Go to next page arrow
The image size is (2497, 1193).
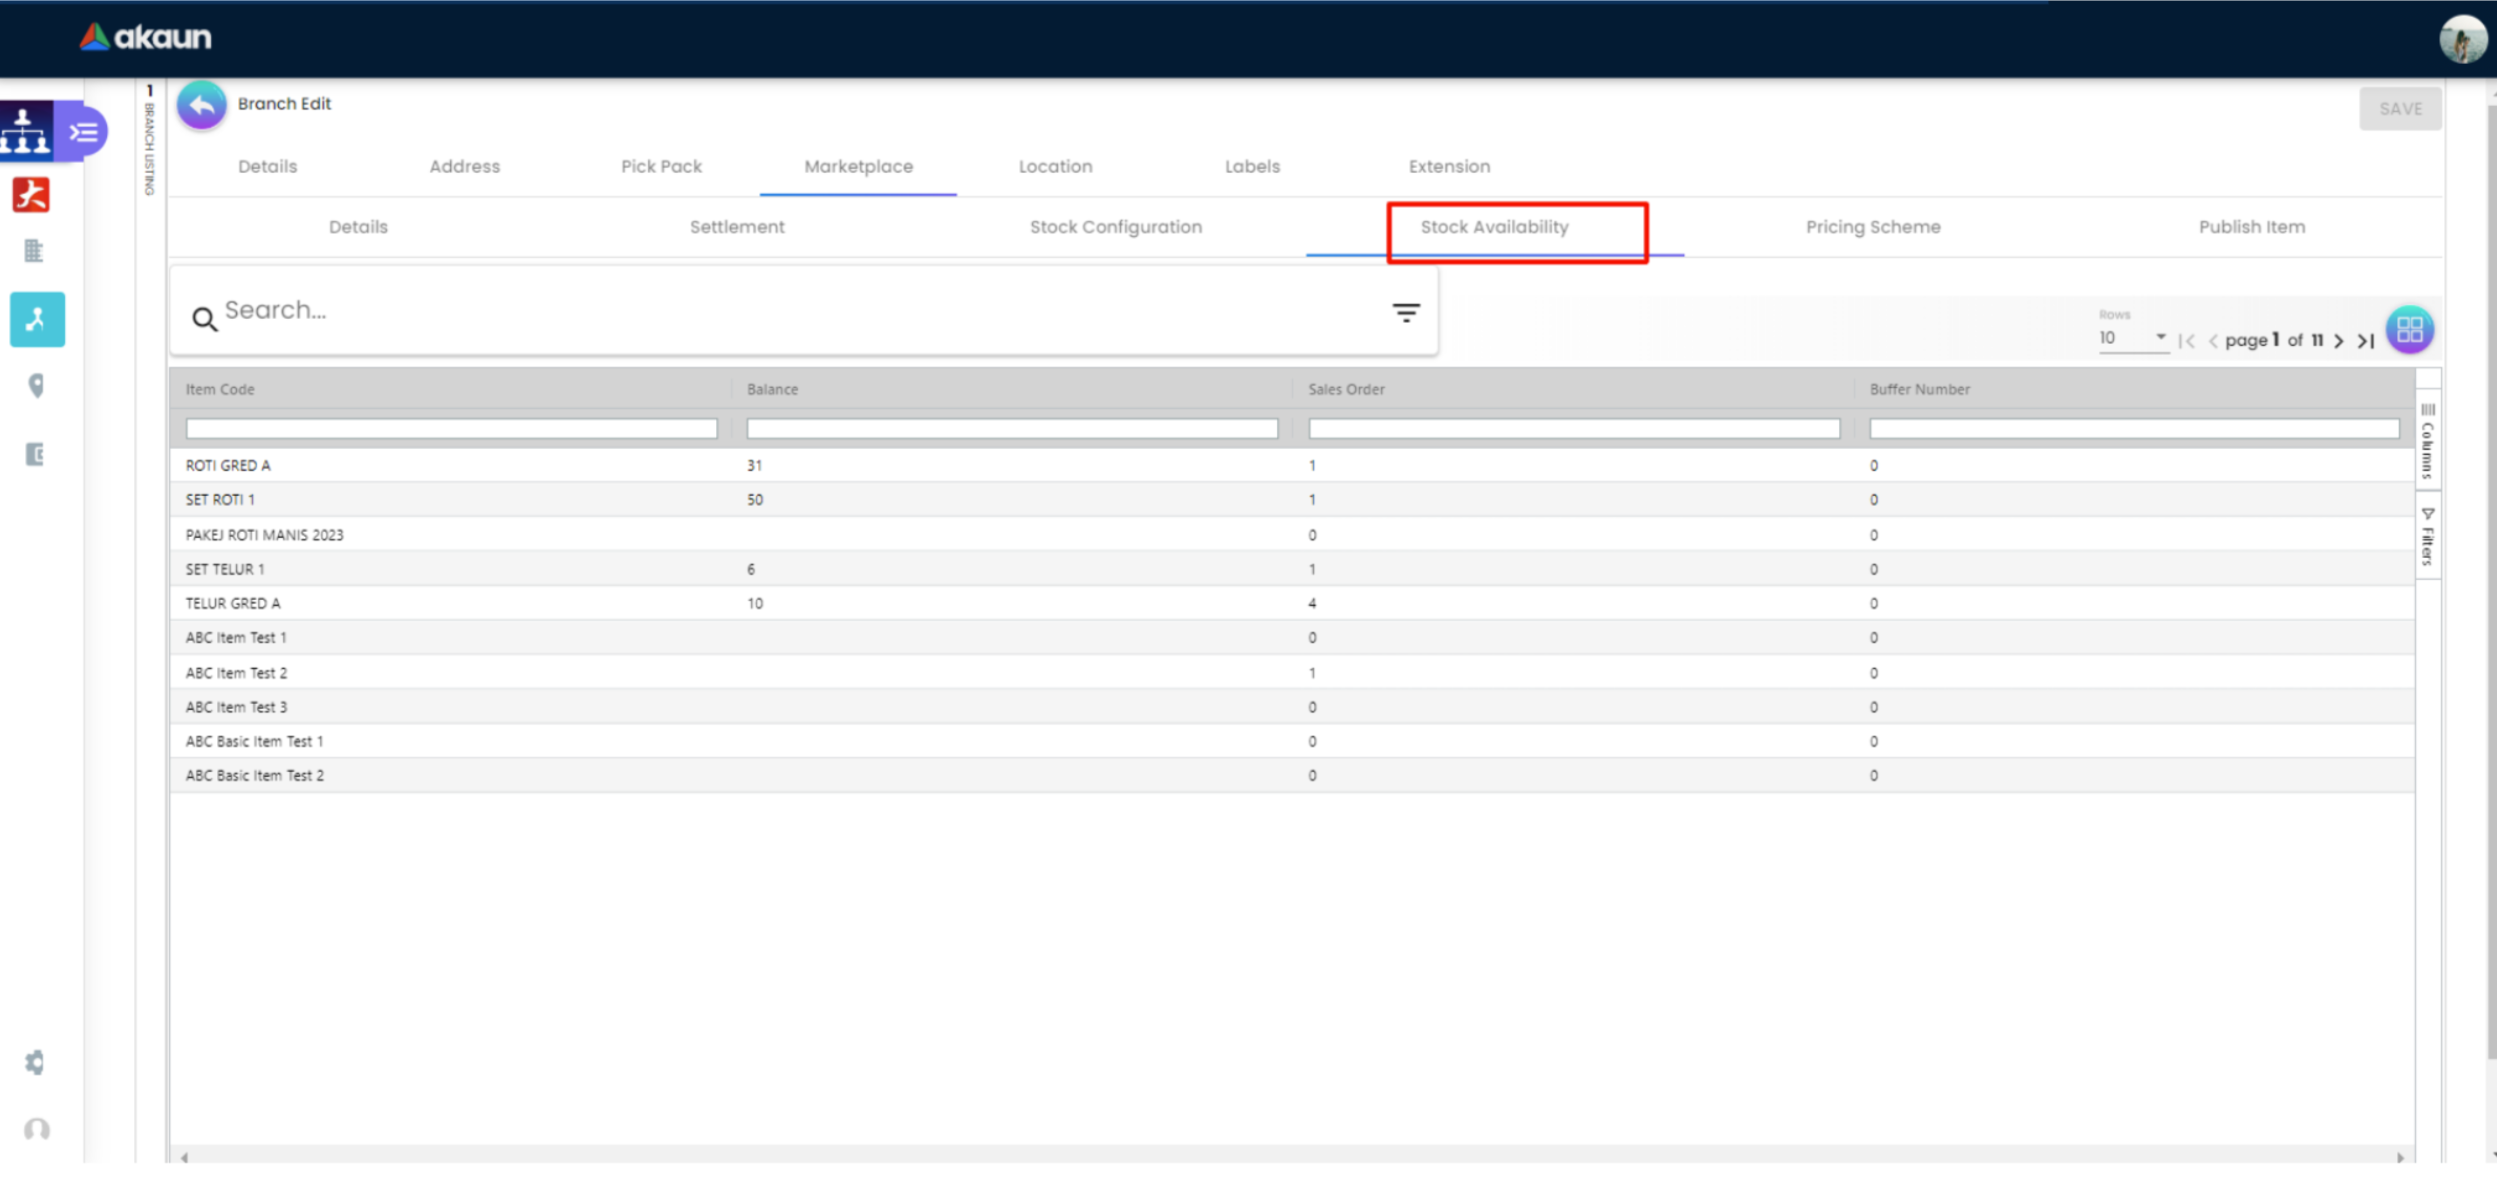click(2339, 341)
